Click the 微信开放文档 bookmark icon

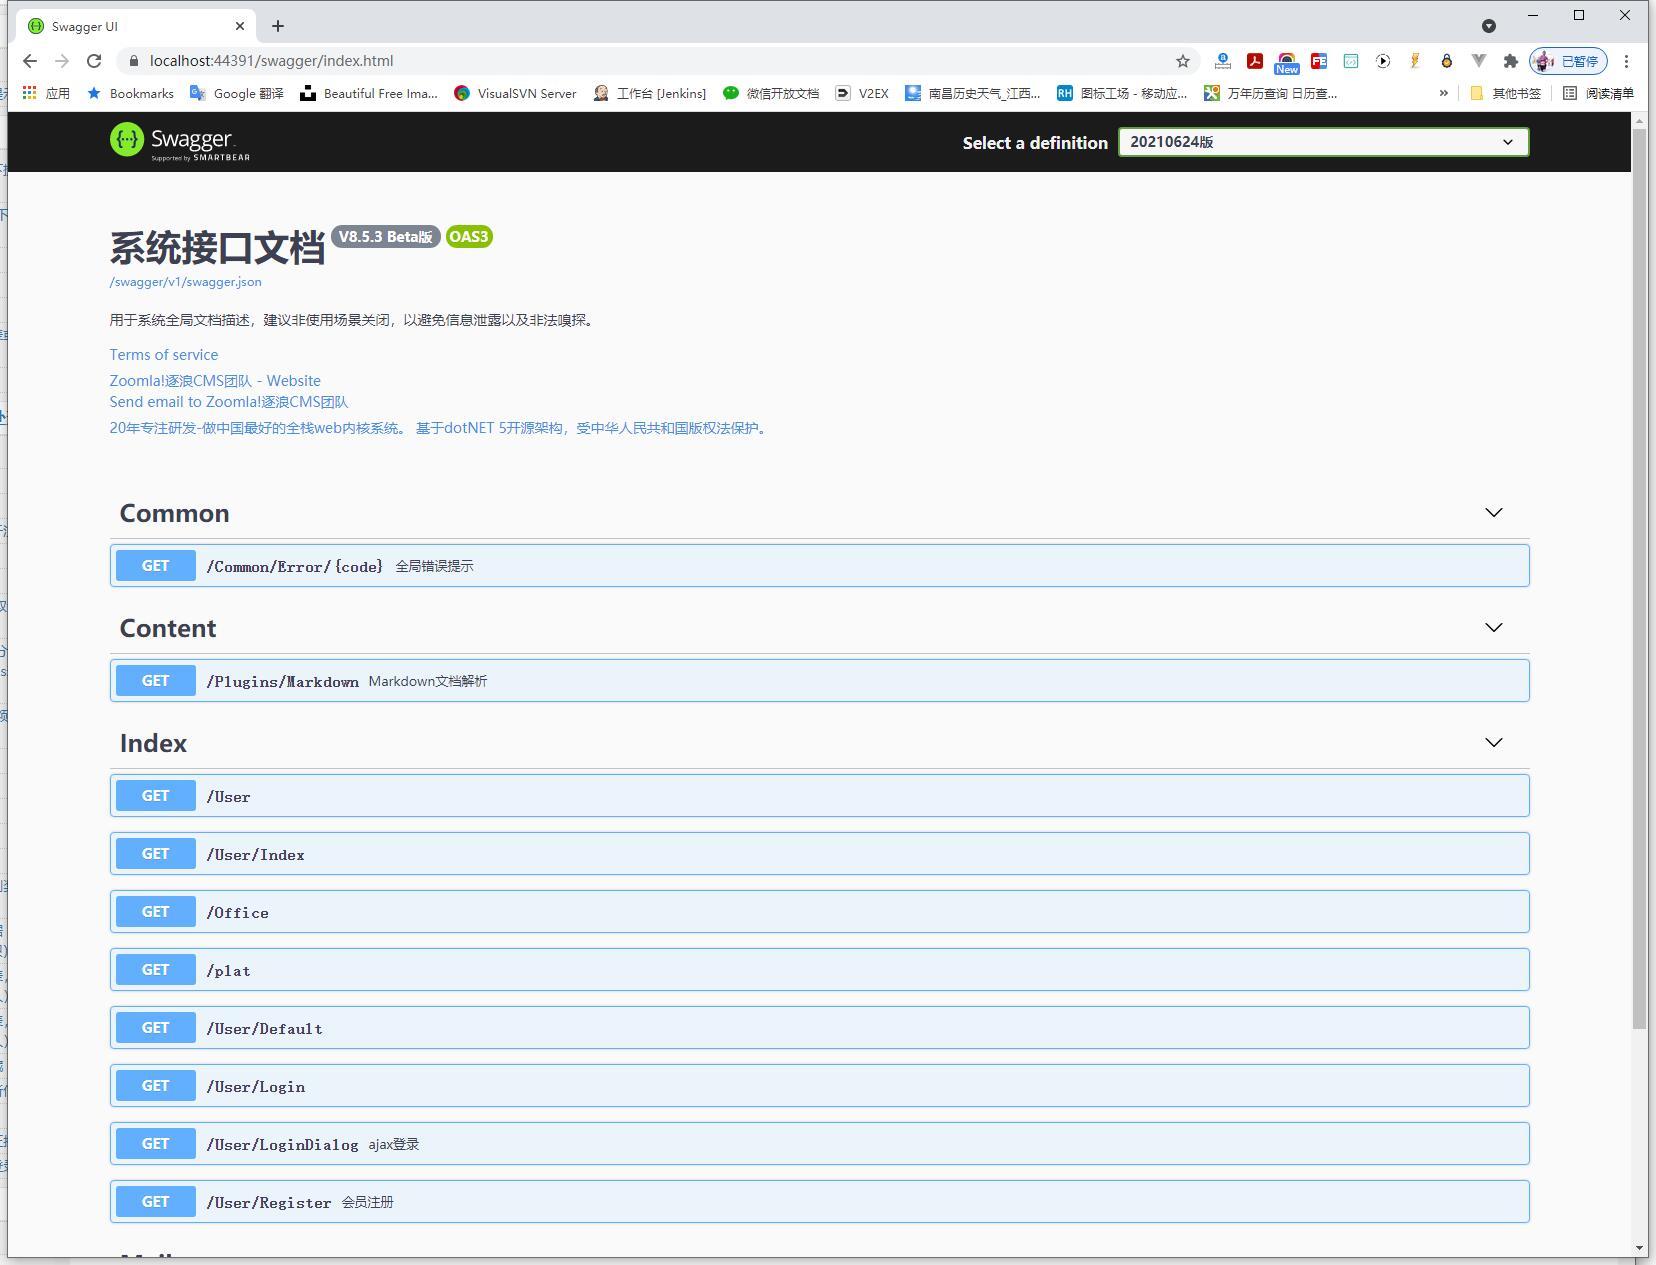pos(731,93)
